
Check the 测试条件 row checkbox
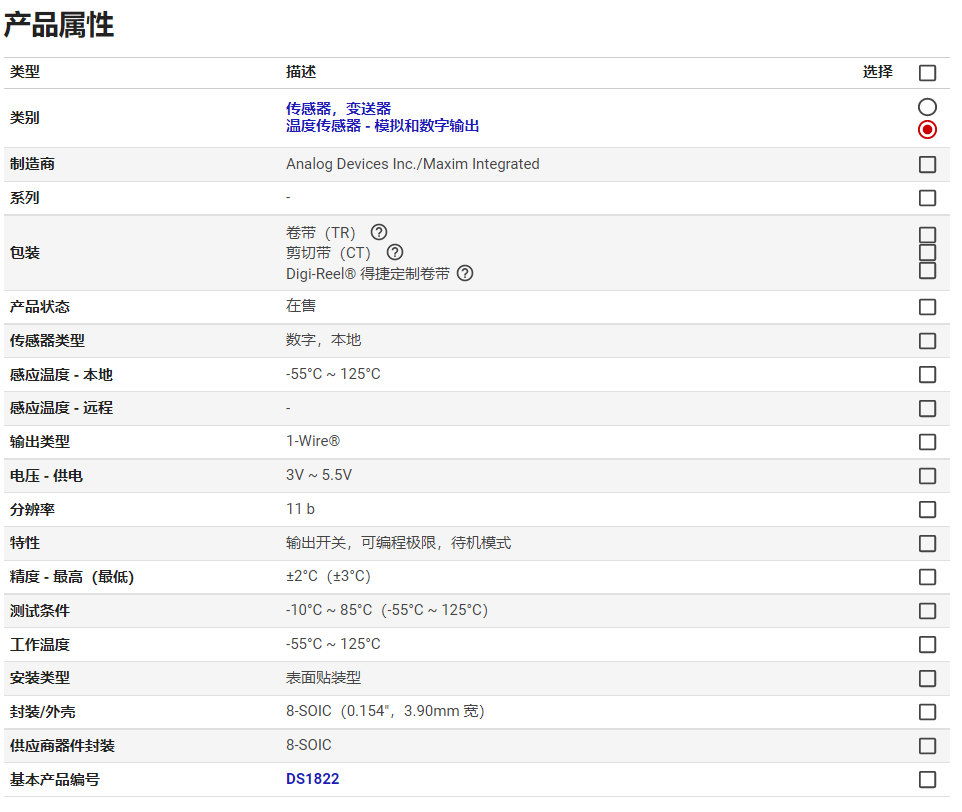tap(927, 611)
